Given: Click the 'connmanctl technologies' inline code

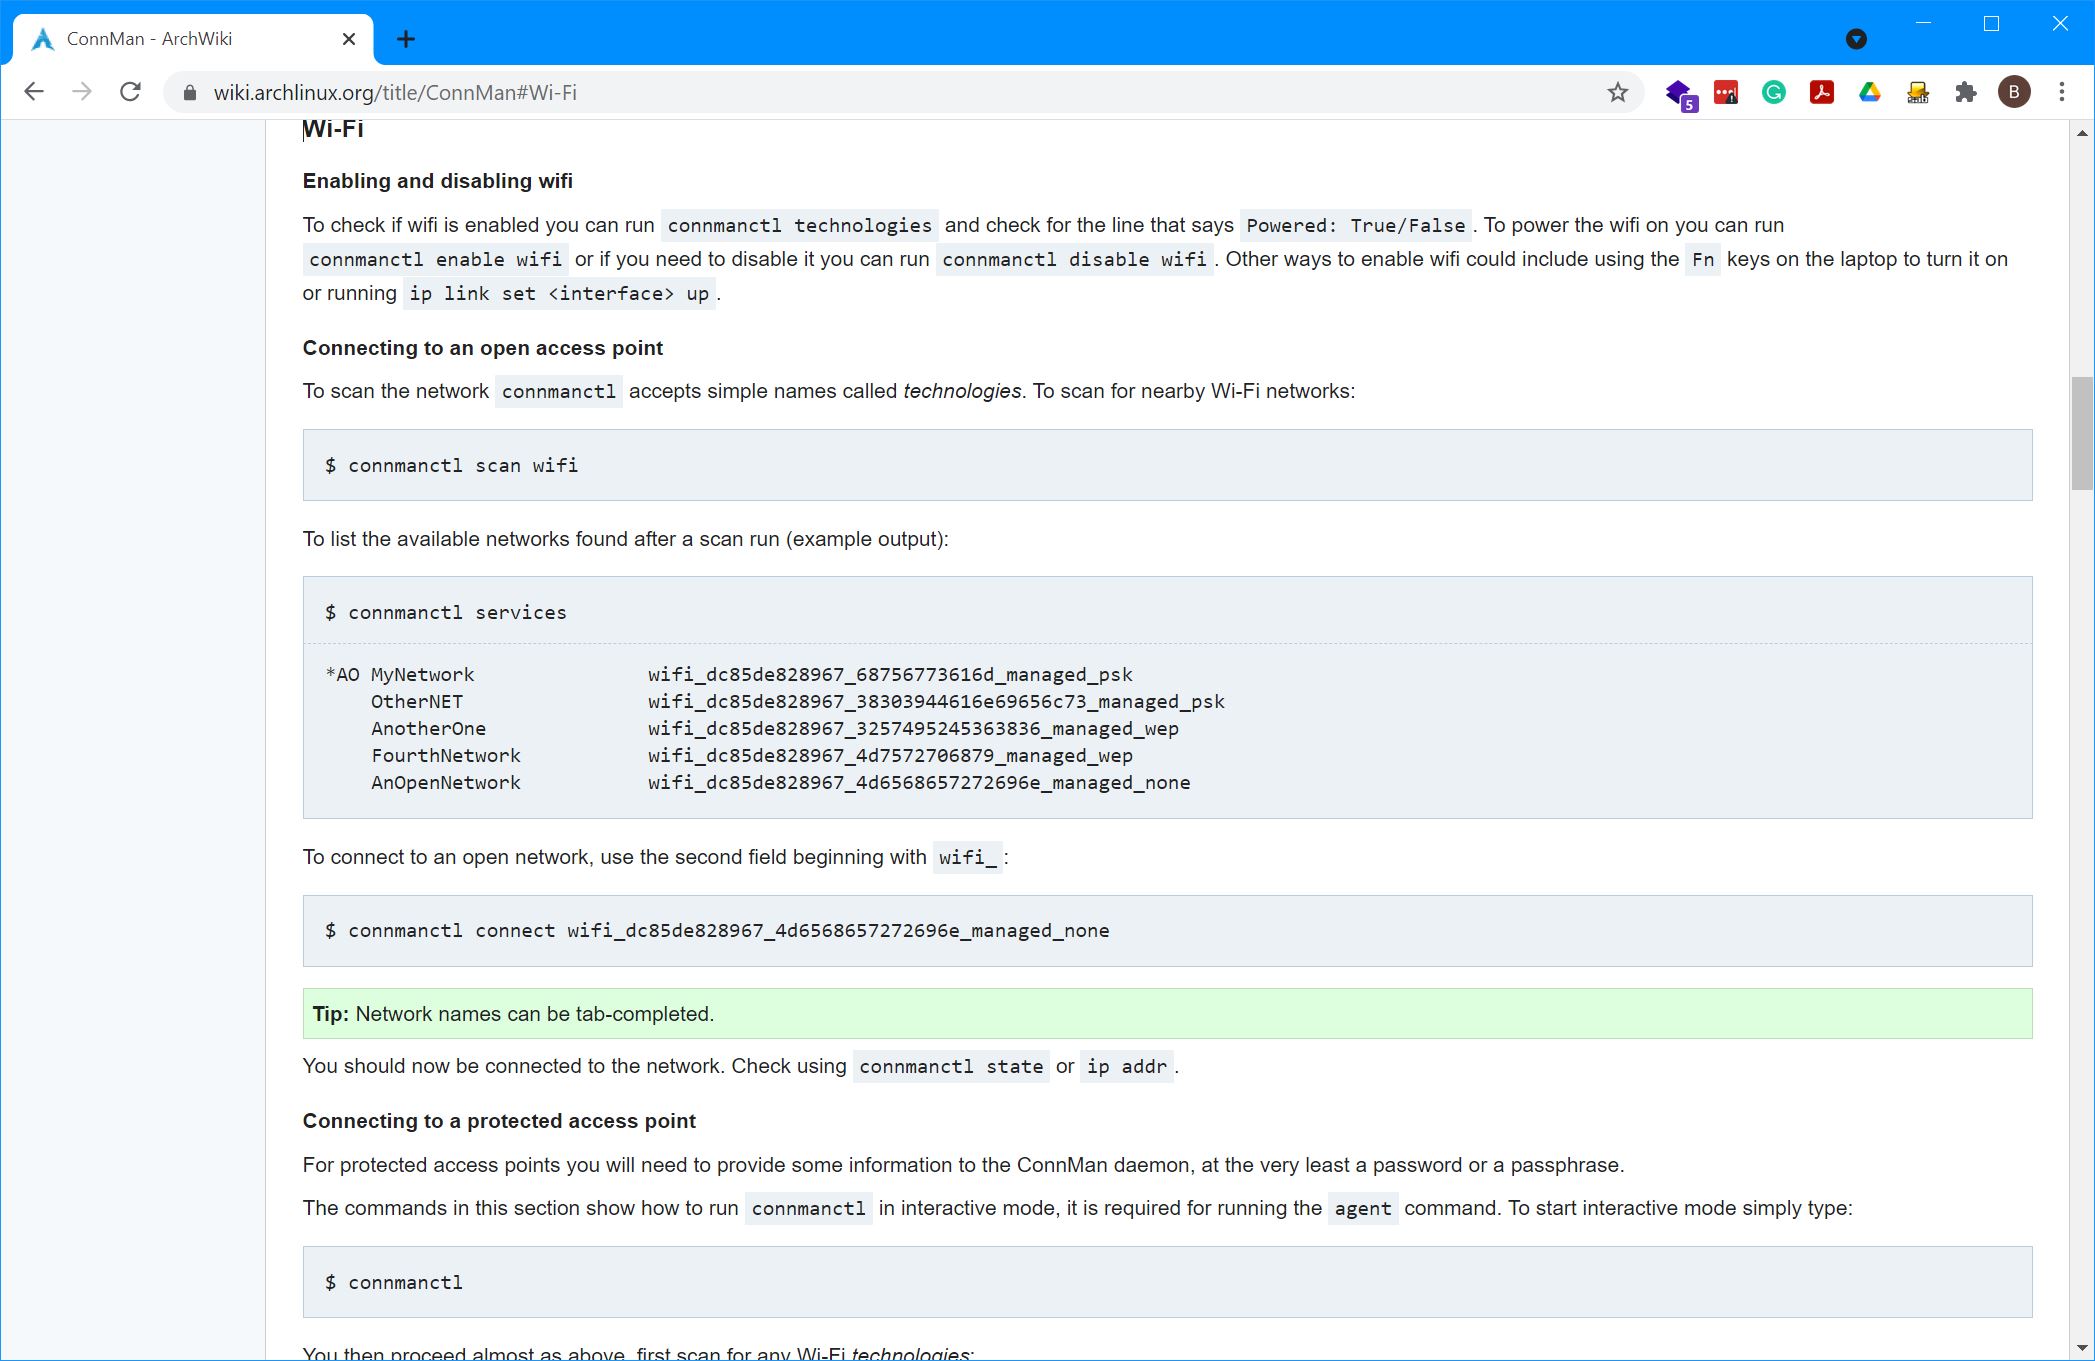Looking at the screenshot, I should pos(799,226).
